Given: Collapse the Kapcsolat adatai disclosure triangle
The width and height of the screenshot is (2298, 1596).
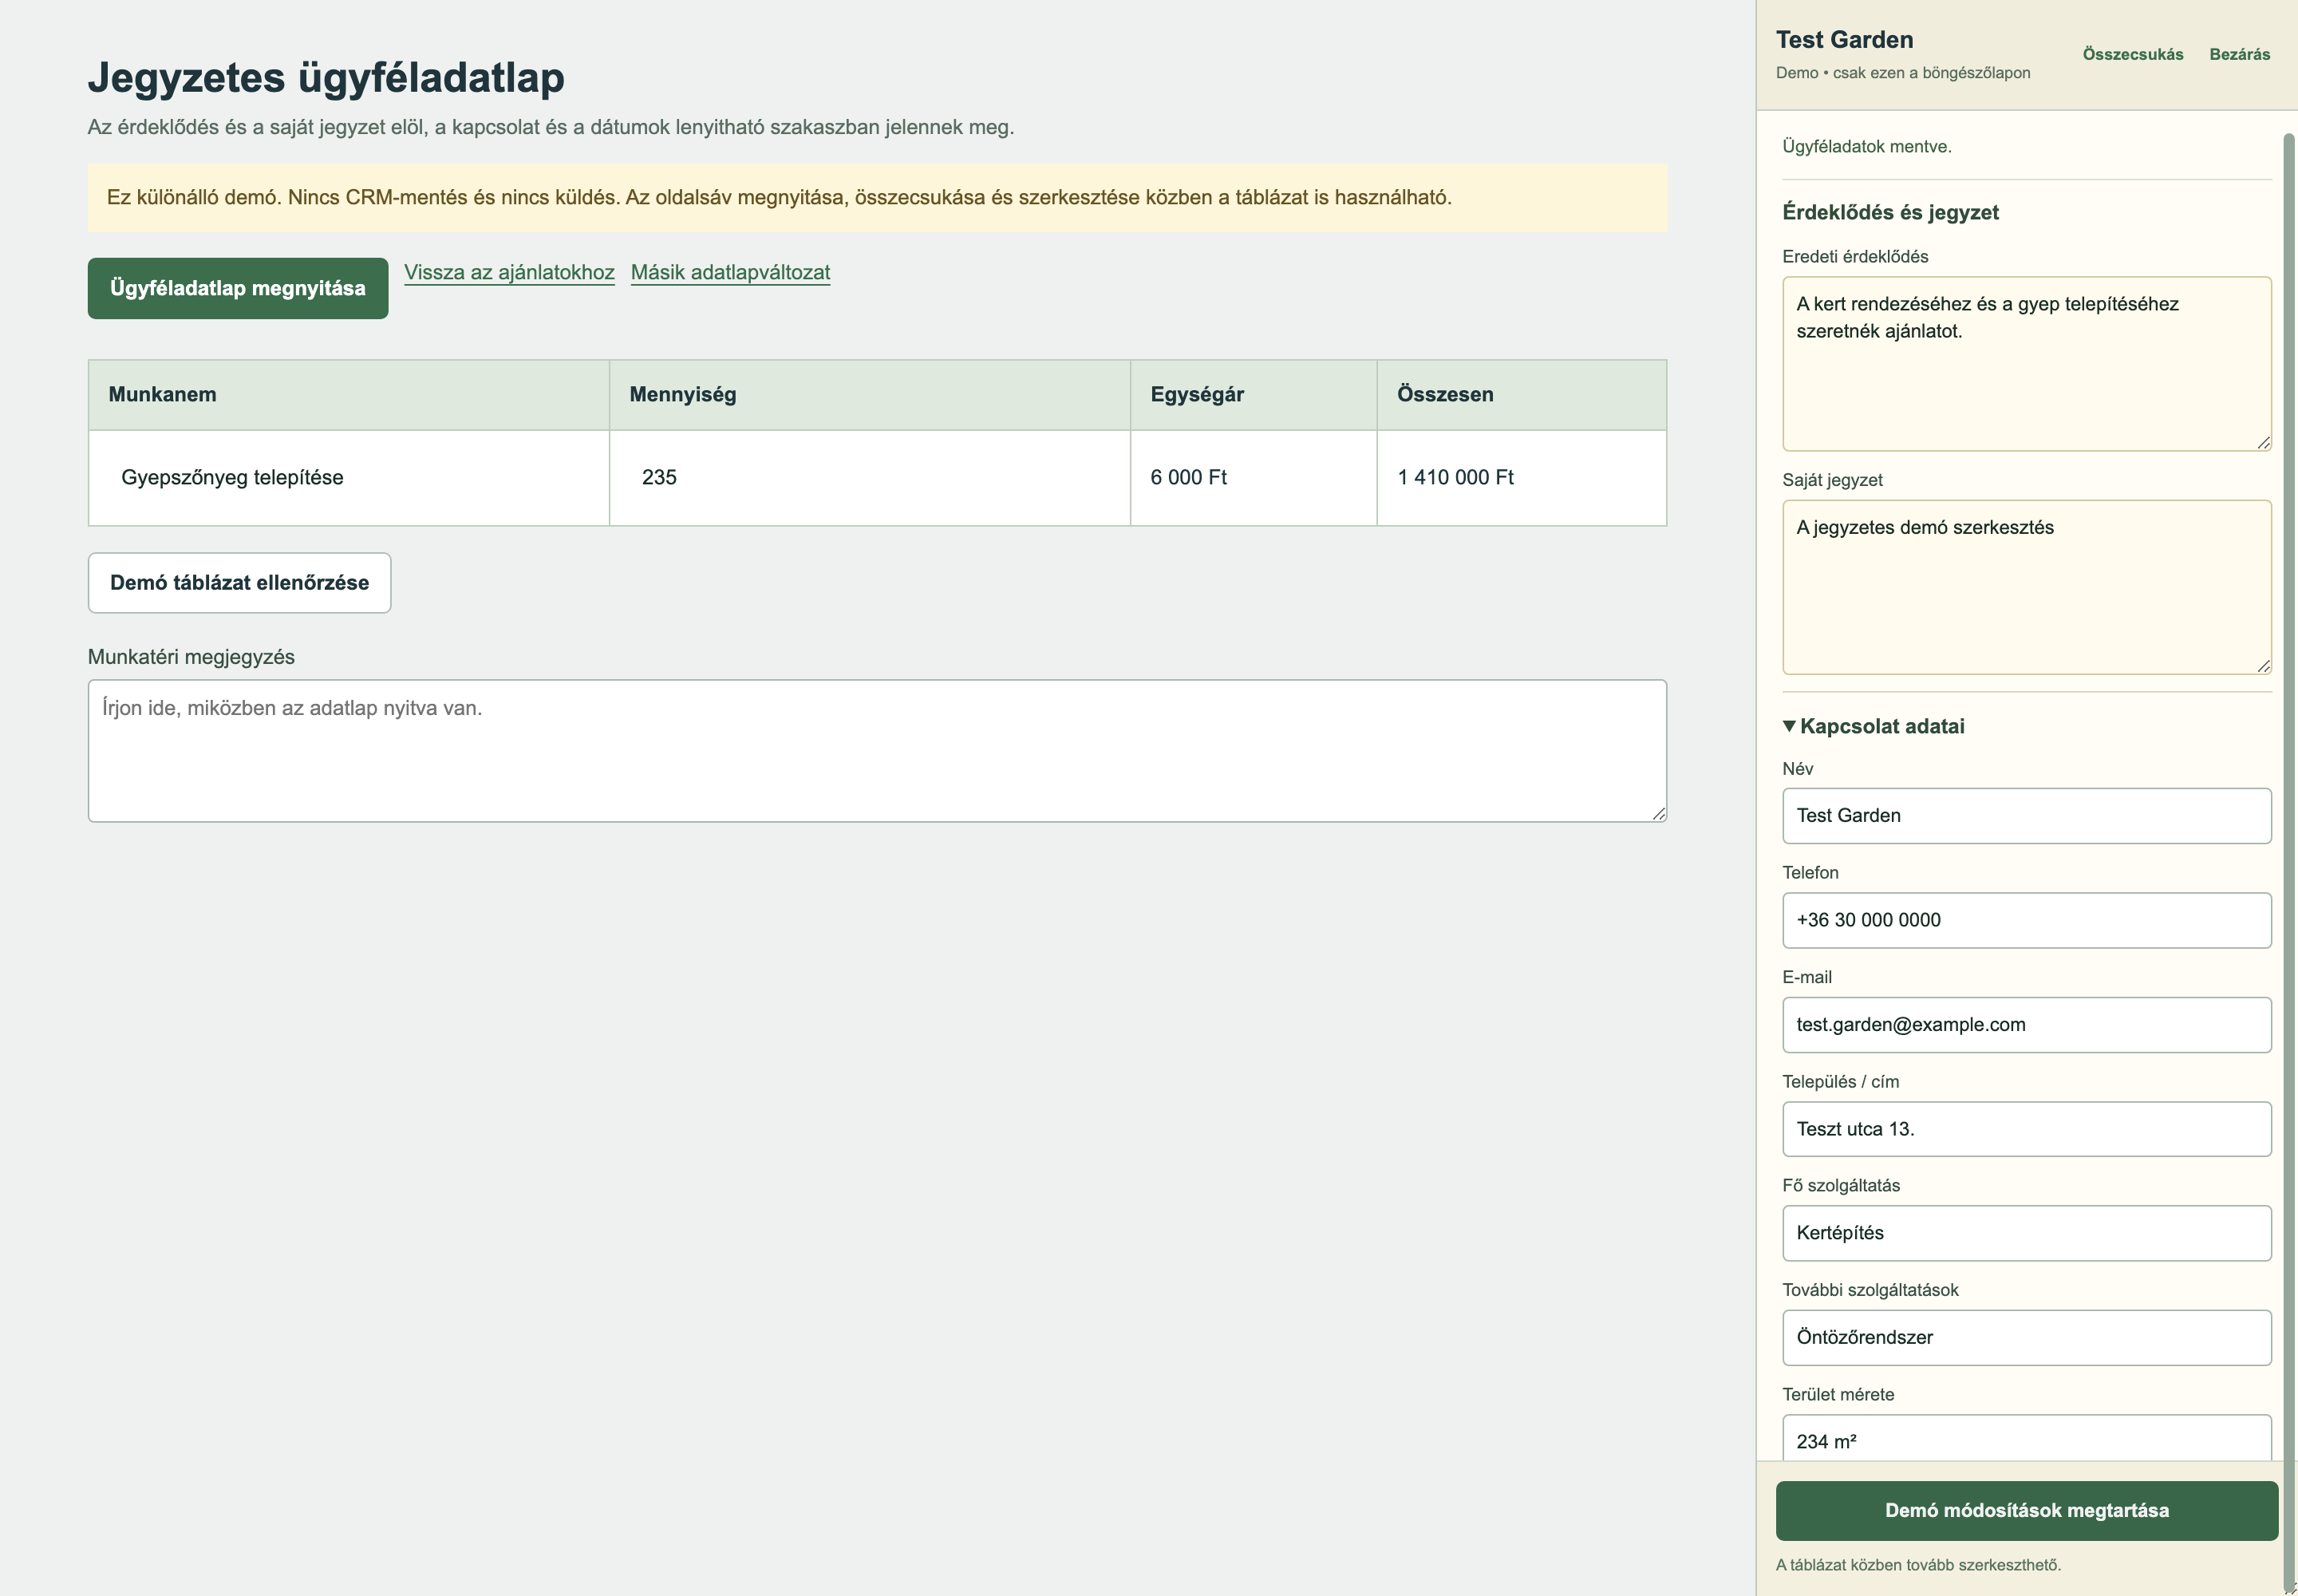Looking at the screenshot, I should pos(1789,726).
